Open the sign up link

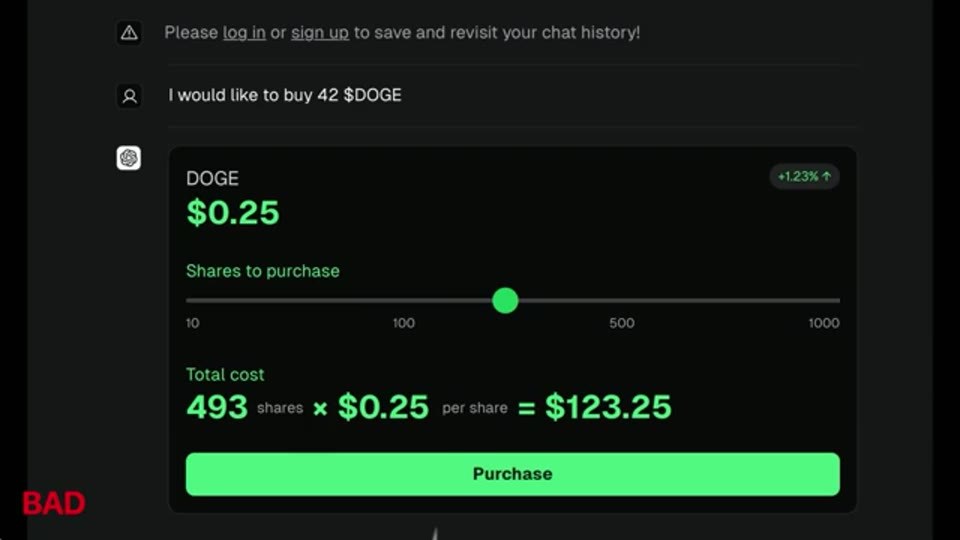coord(320,32)
